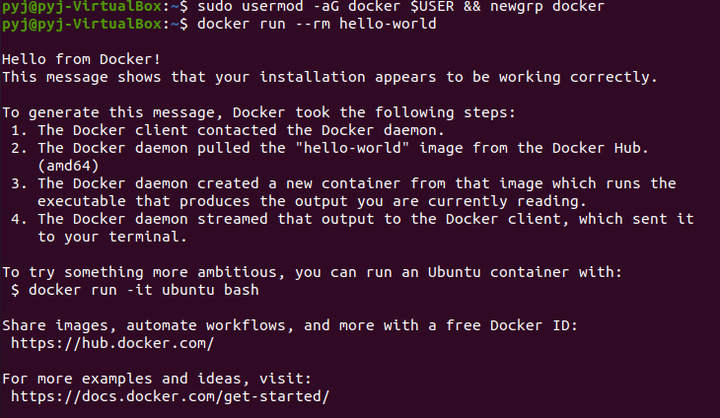Click step 2 text mentioning "hello-world" image

[330, 148]
